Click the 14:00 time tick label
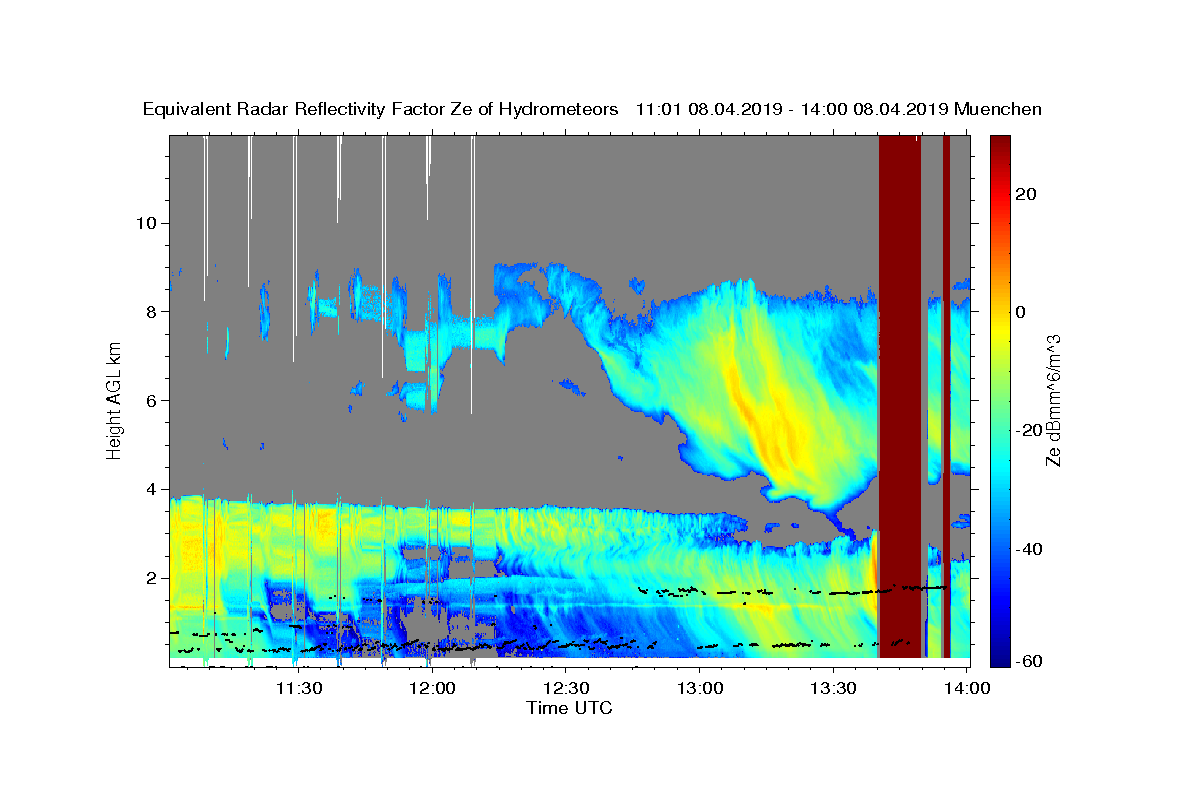The width and height of the screenshot is (1200, 800). (x=968, y=688)
